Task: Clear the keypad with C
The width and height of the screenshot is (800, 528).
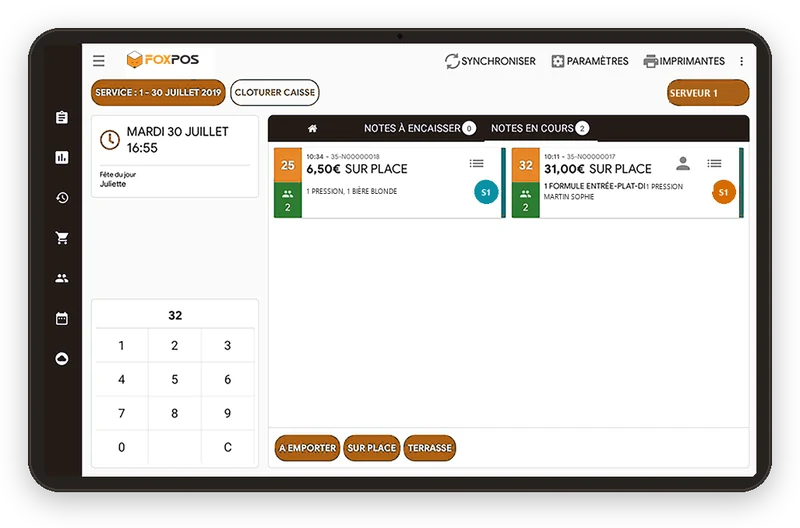Action: pyautogui.click(x=228, y=447)
